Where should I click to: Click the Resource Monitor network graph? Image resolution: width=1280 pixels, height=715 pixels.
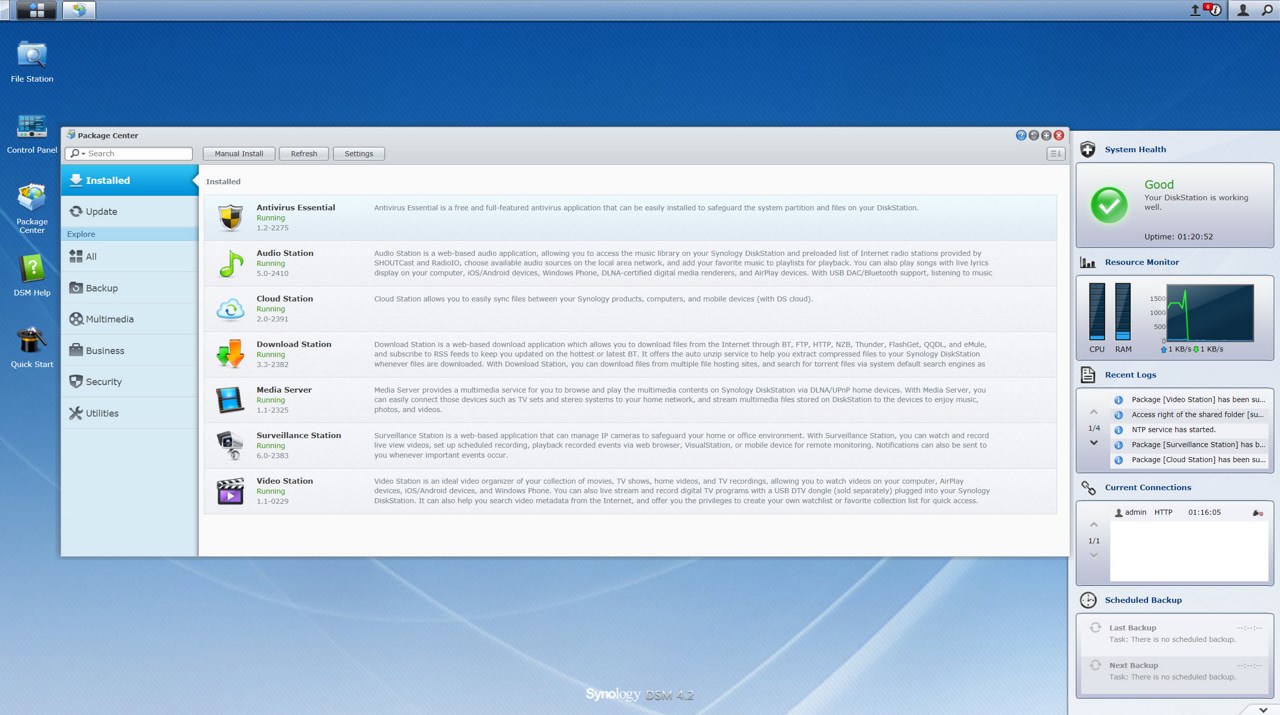click(1210, 313)
